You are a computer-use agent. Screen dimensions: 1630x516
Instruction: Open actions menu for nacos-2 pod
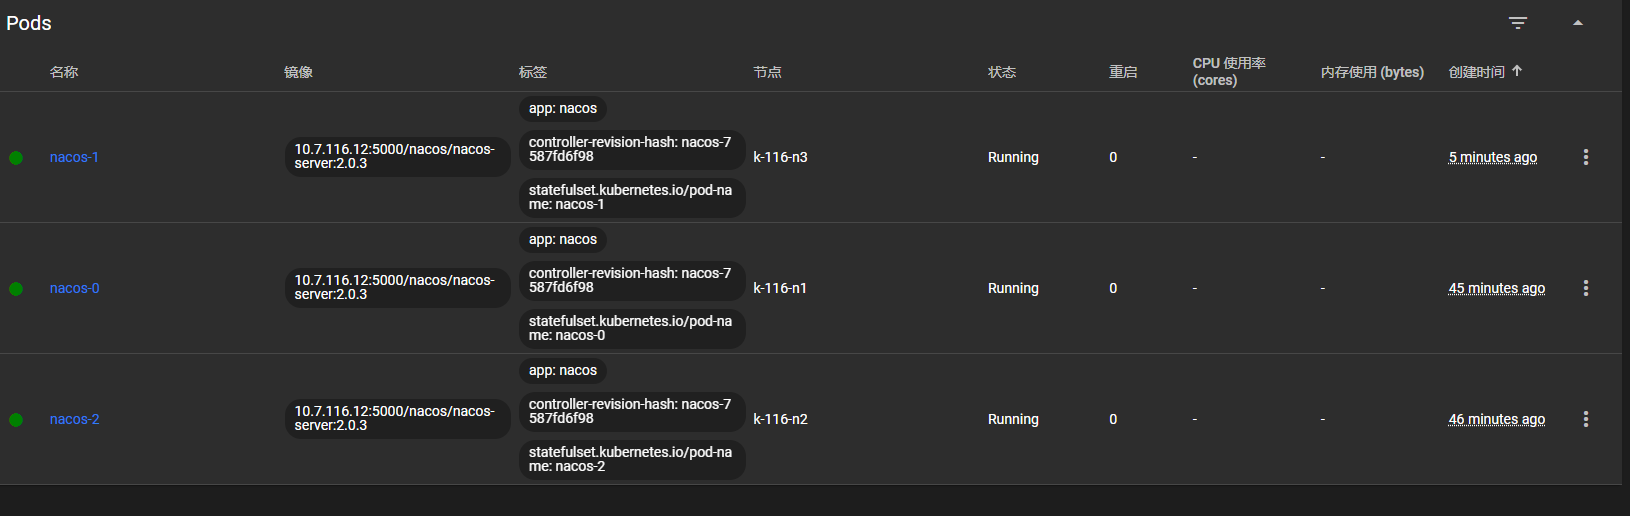pyautogui.click(x=1586, y=419)
